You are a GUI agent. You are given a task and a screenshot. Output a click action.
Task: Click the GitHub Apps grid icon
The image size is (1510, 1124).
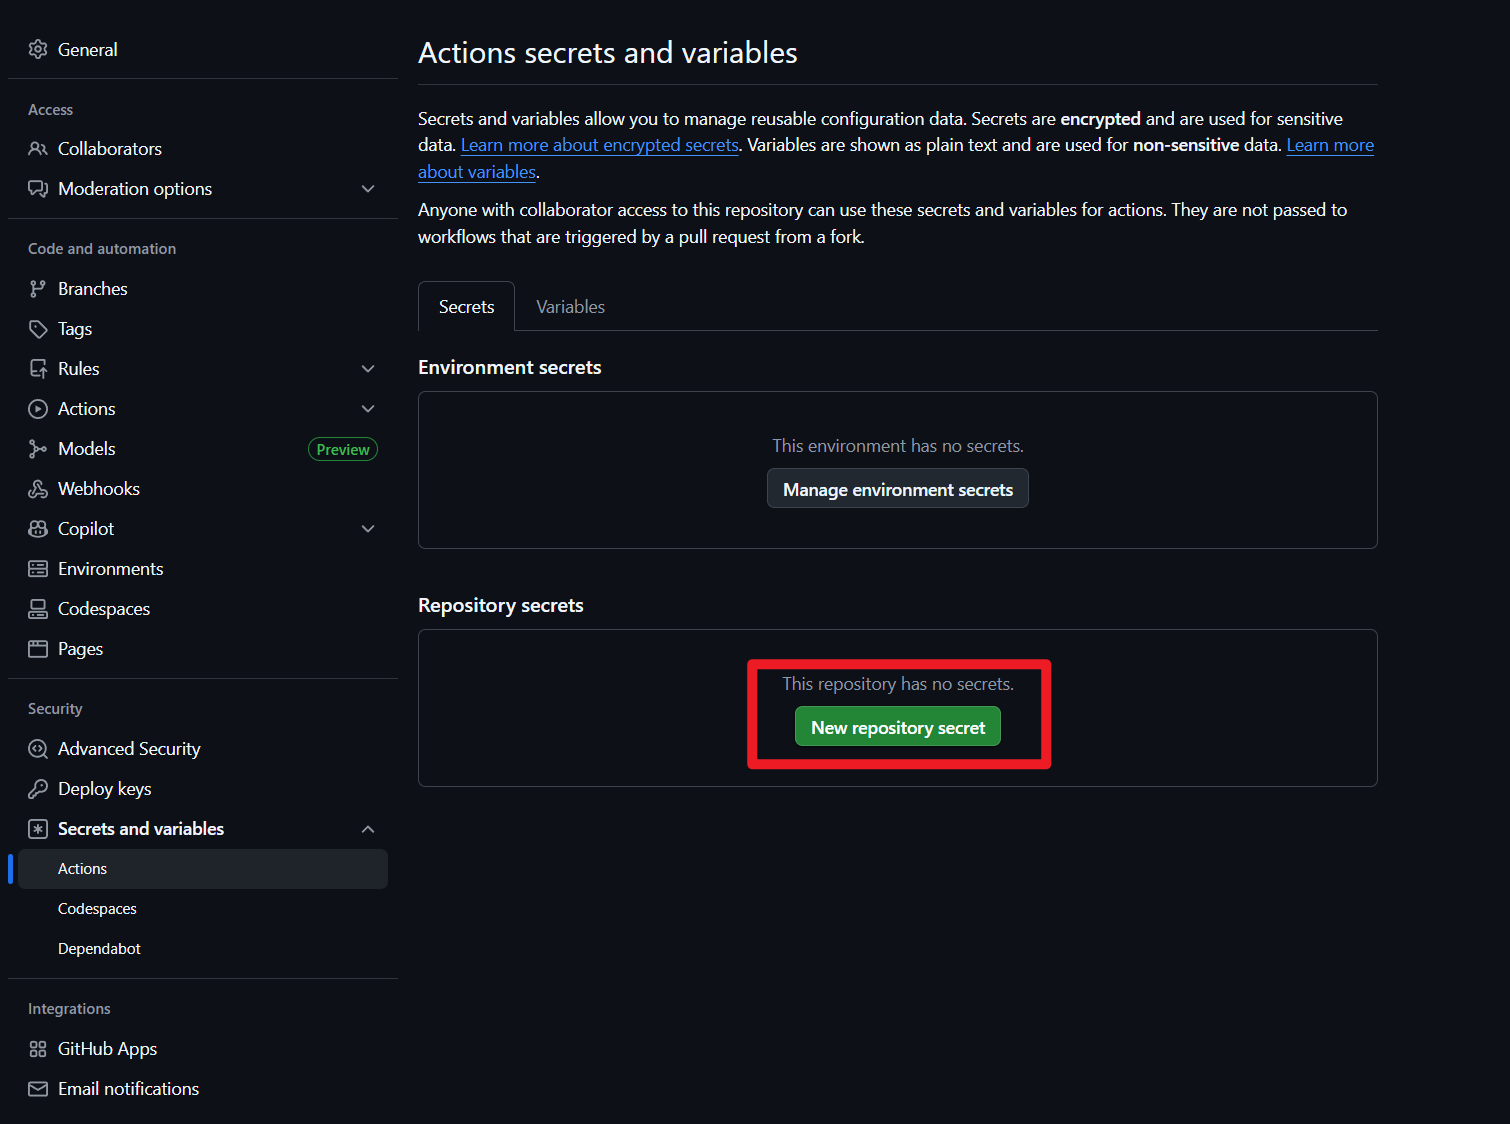coord(38,1049)
